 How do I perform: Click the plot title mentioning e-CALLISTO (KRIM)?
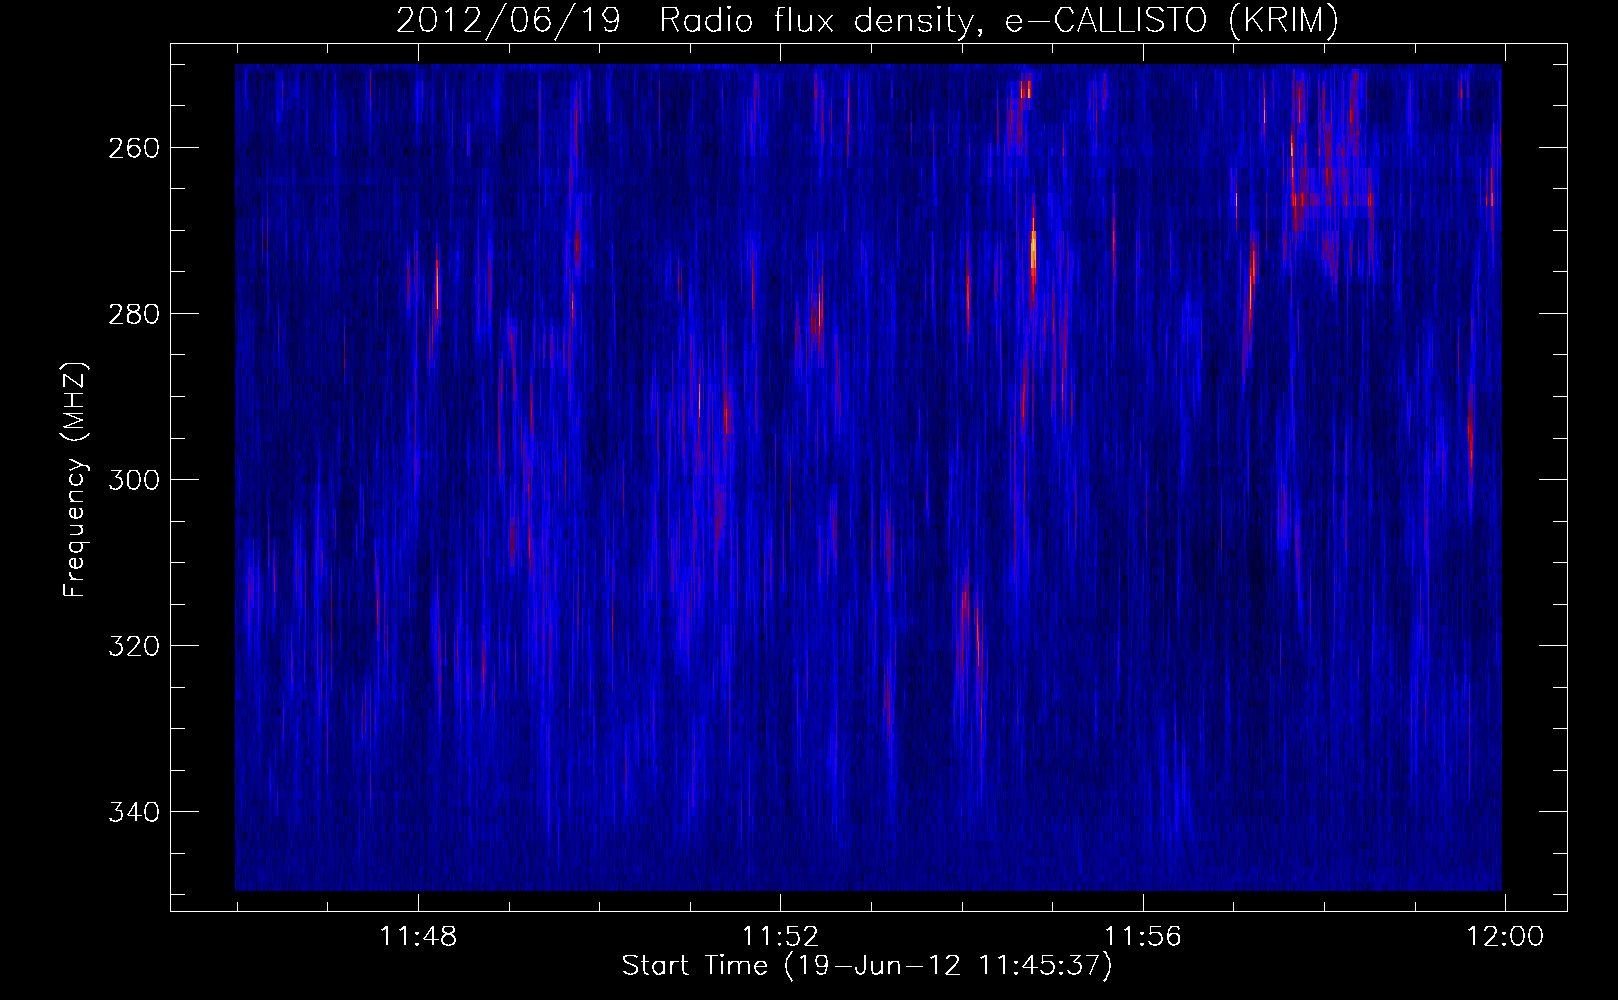click(x=867, y=21)
